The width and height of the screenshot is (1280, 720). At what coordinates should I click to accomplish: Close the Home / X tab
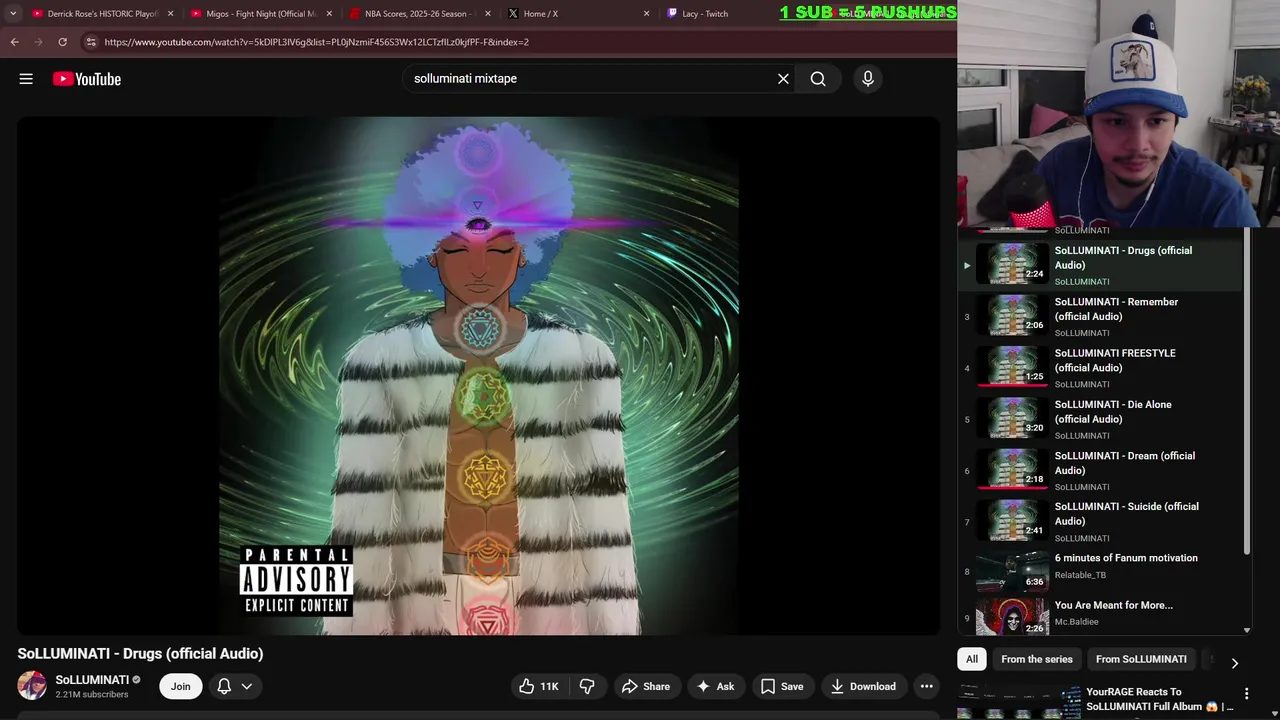[x=646, y=14]
